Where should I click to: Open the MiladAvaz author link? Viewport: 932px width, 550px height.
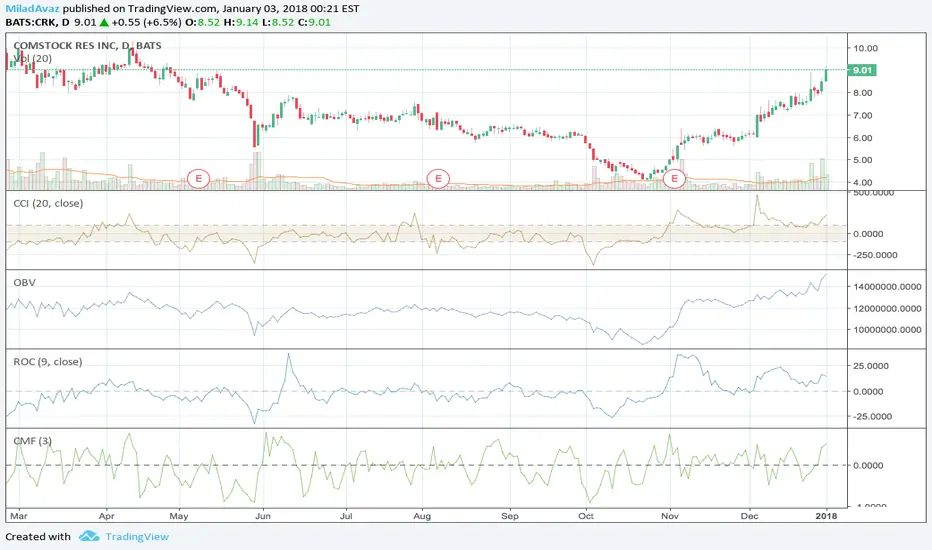click(x=32, y=9)
